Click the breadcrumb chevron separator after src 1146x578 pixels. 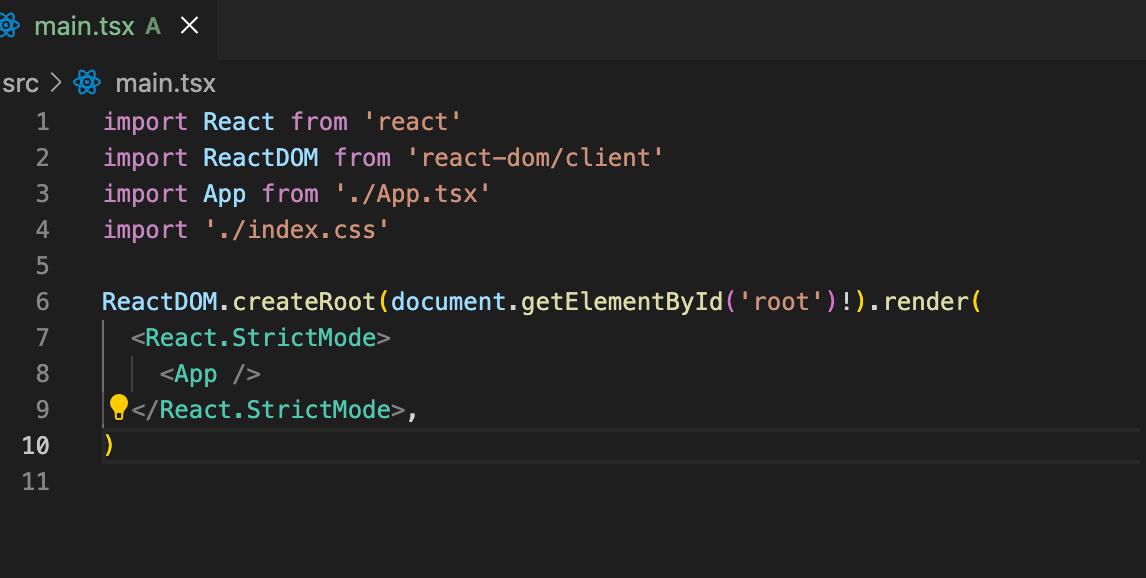(55, 83)
